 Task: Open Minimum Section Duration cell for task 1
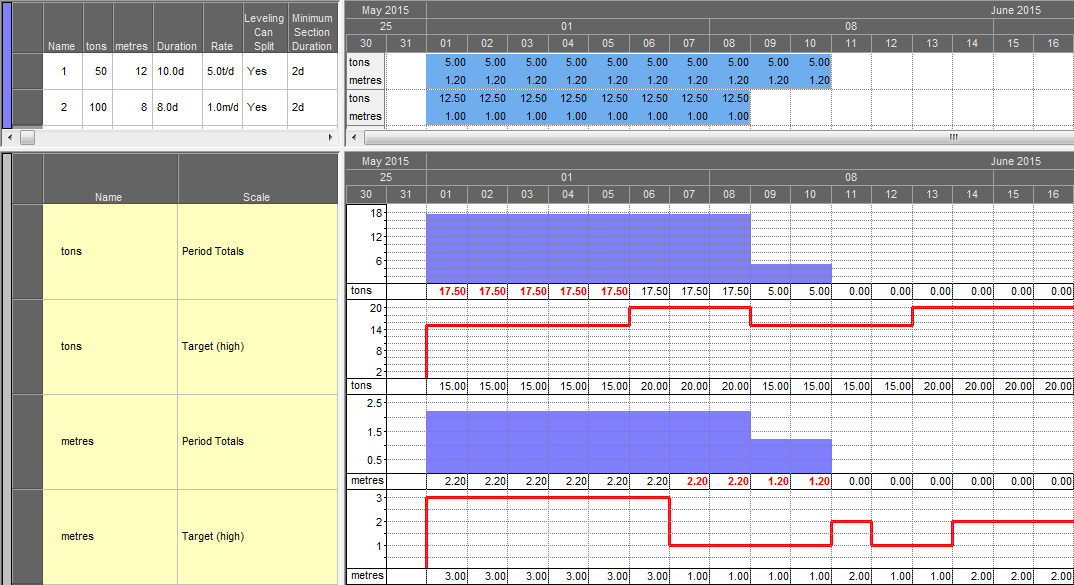point(312,72)
